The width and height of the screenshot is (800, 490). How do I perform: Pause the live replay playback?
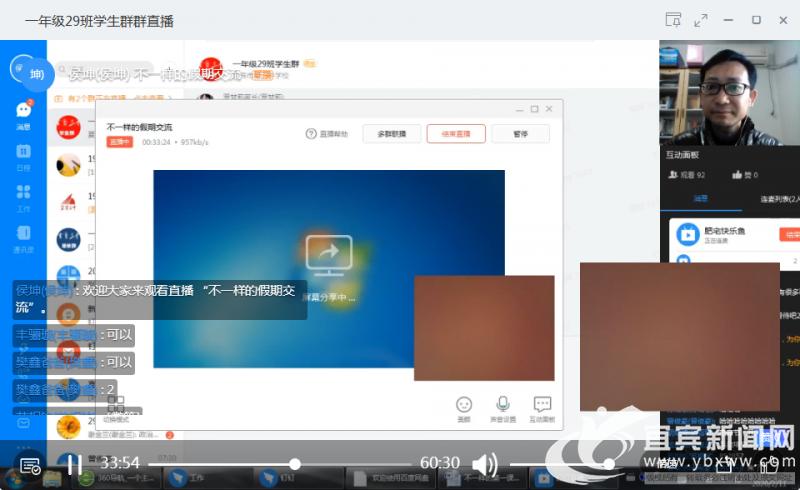click(x=75, y=464)
